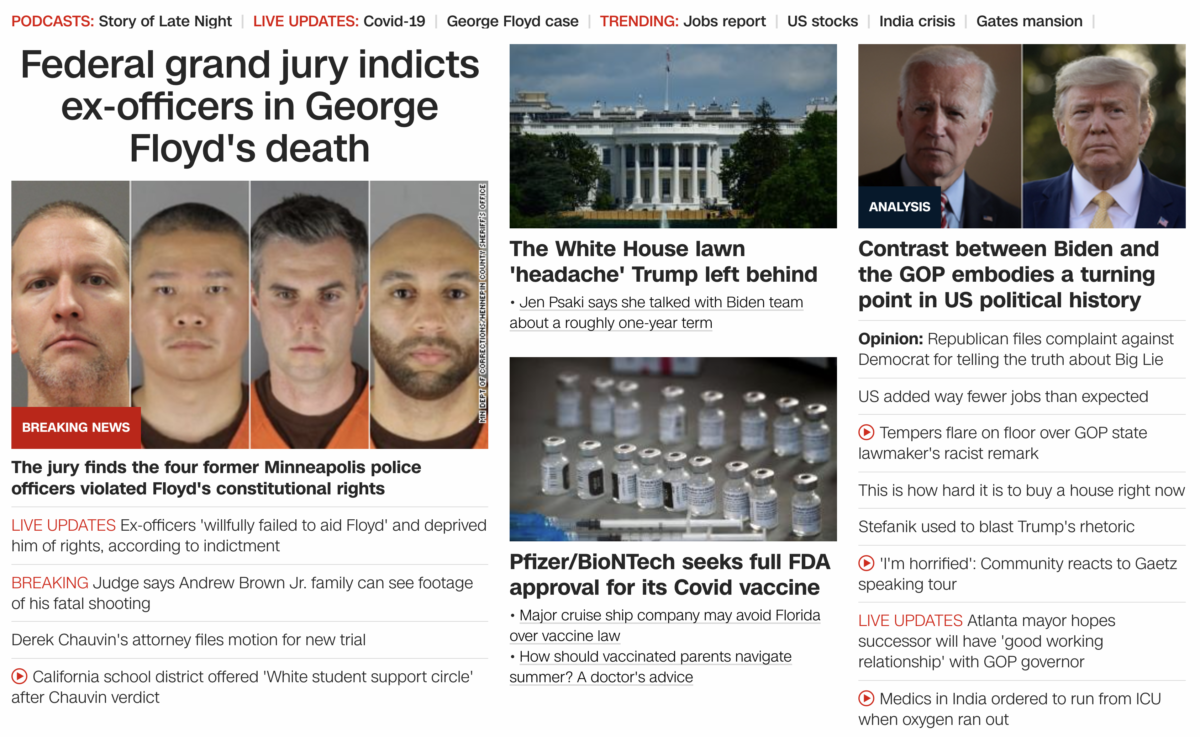
Task: Open the White House lawn photo
Action: point(673,136)
